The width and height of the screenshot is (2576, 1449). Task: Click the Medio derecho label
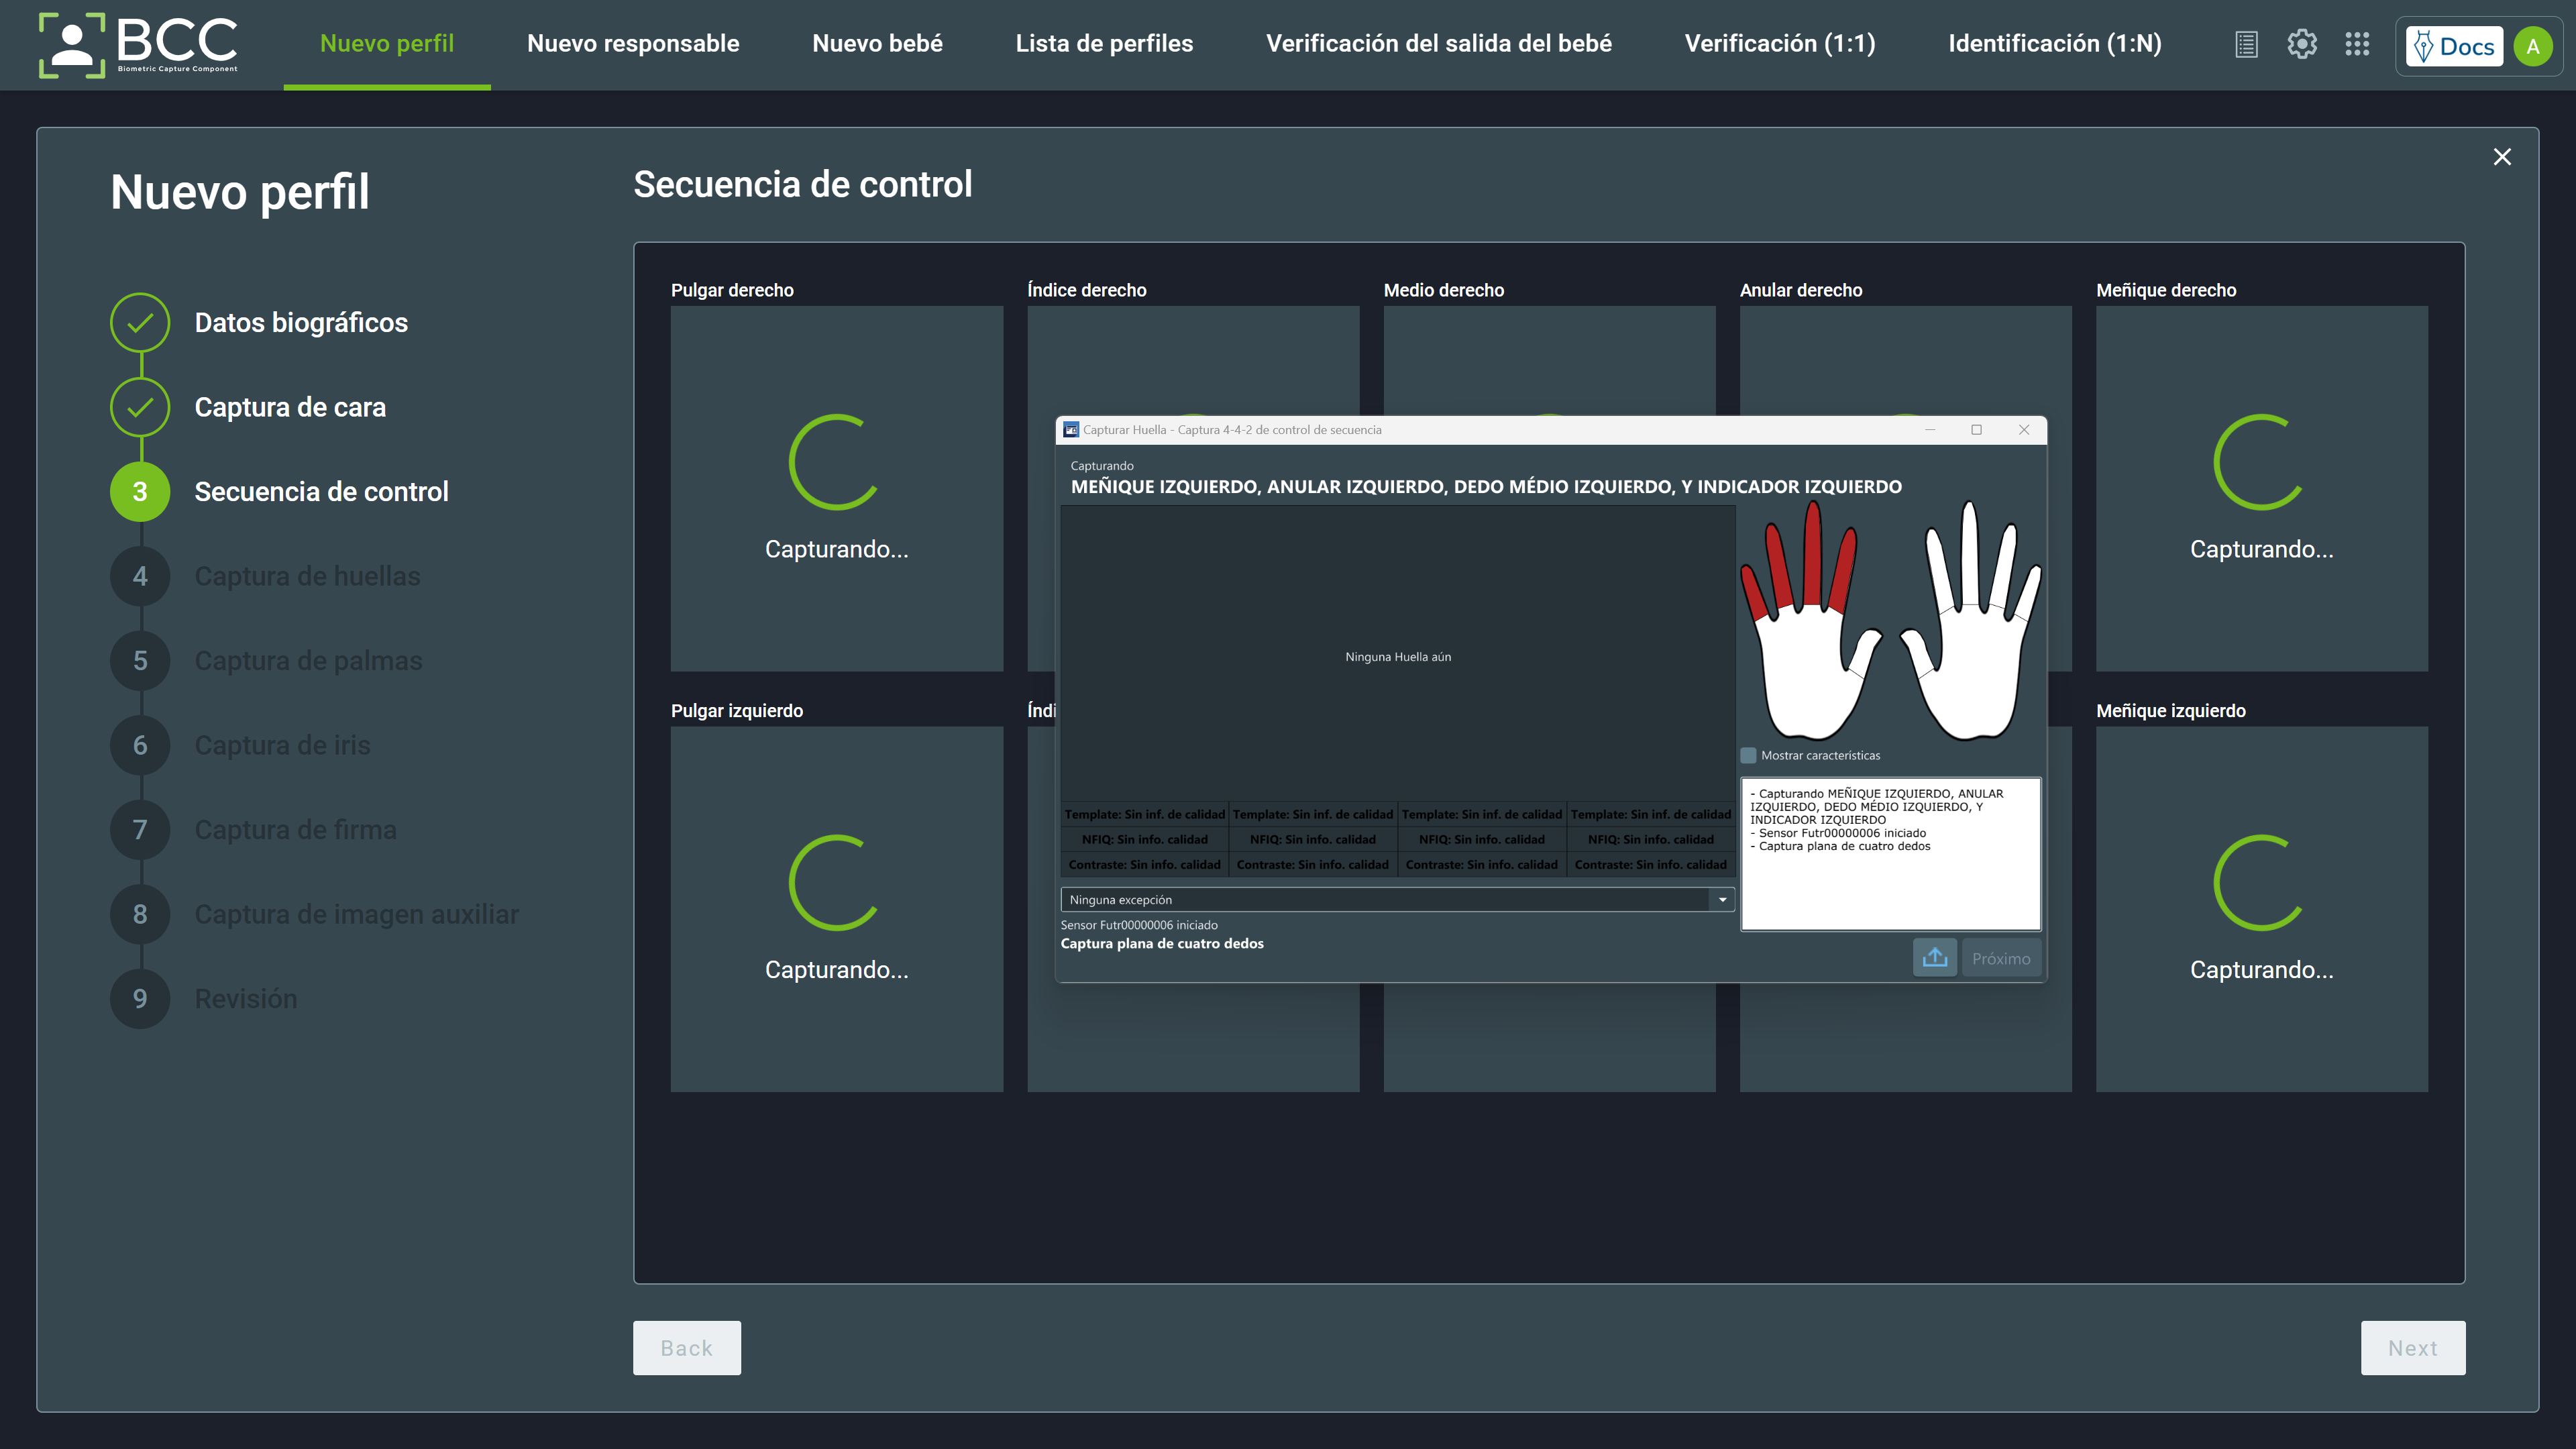[x=1443, y=290]
